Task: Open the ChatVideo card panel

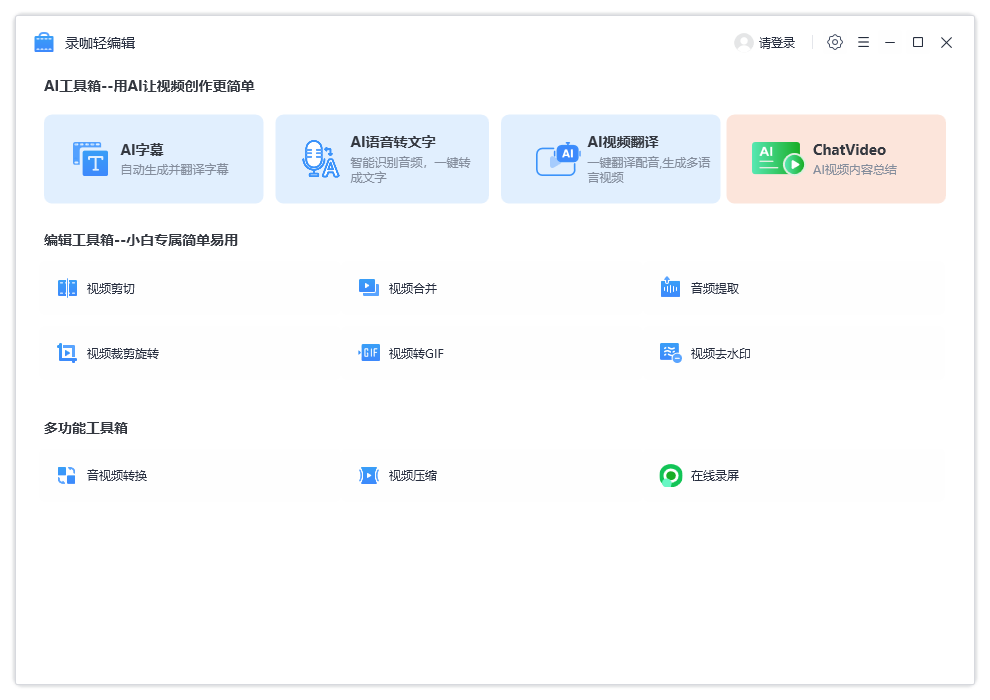Action: pyautogui.click(x=836, y=158)
